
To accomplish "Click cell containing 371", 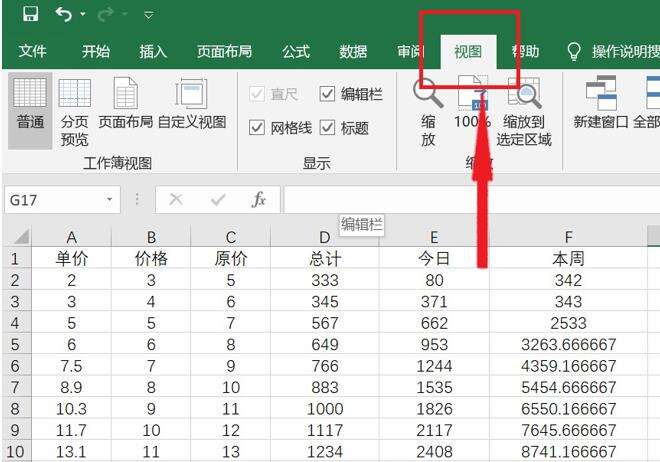I will pyautogui.click(x=434, y=301).
